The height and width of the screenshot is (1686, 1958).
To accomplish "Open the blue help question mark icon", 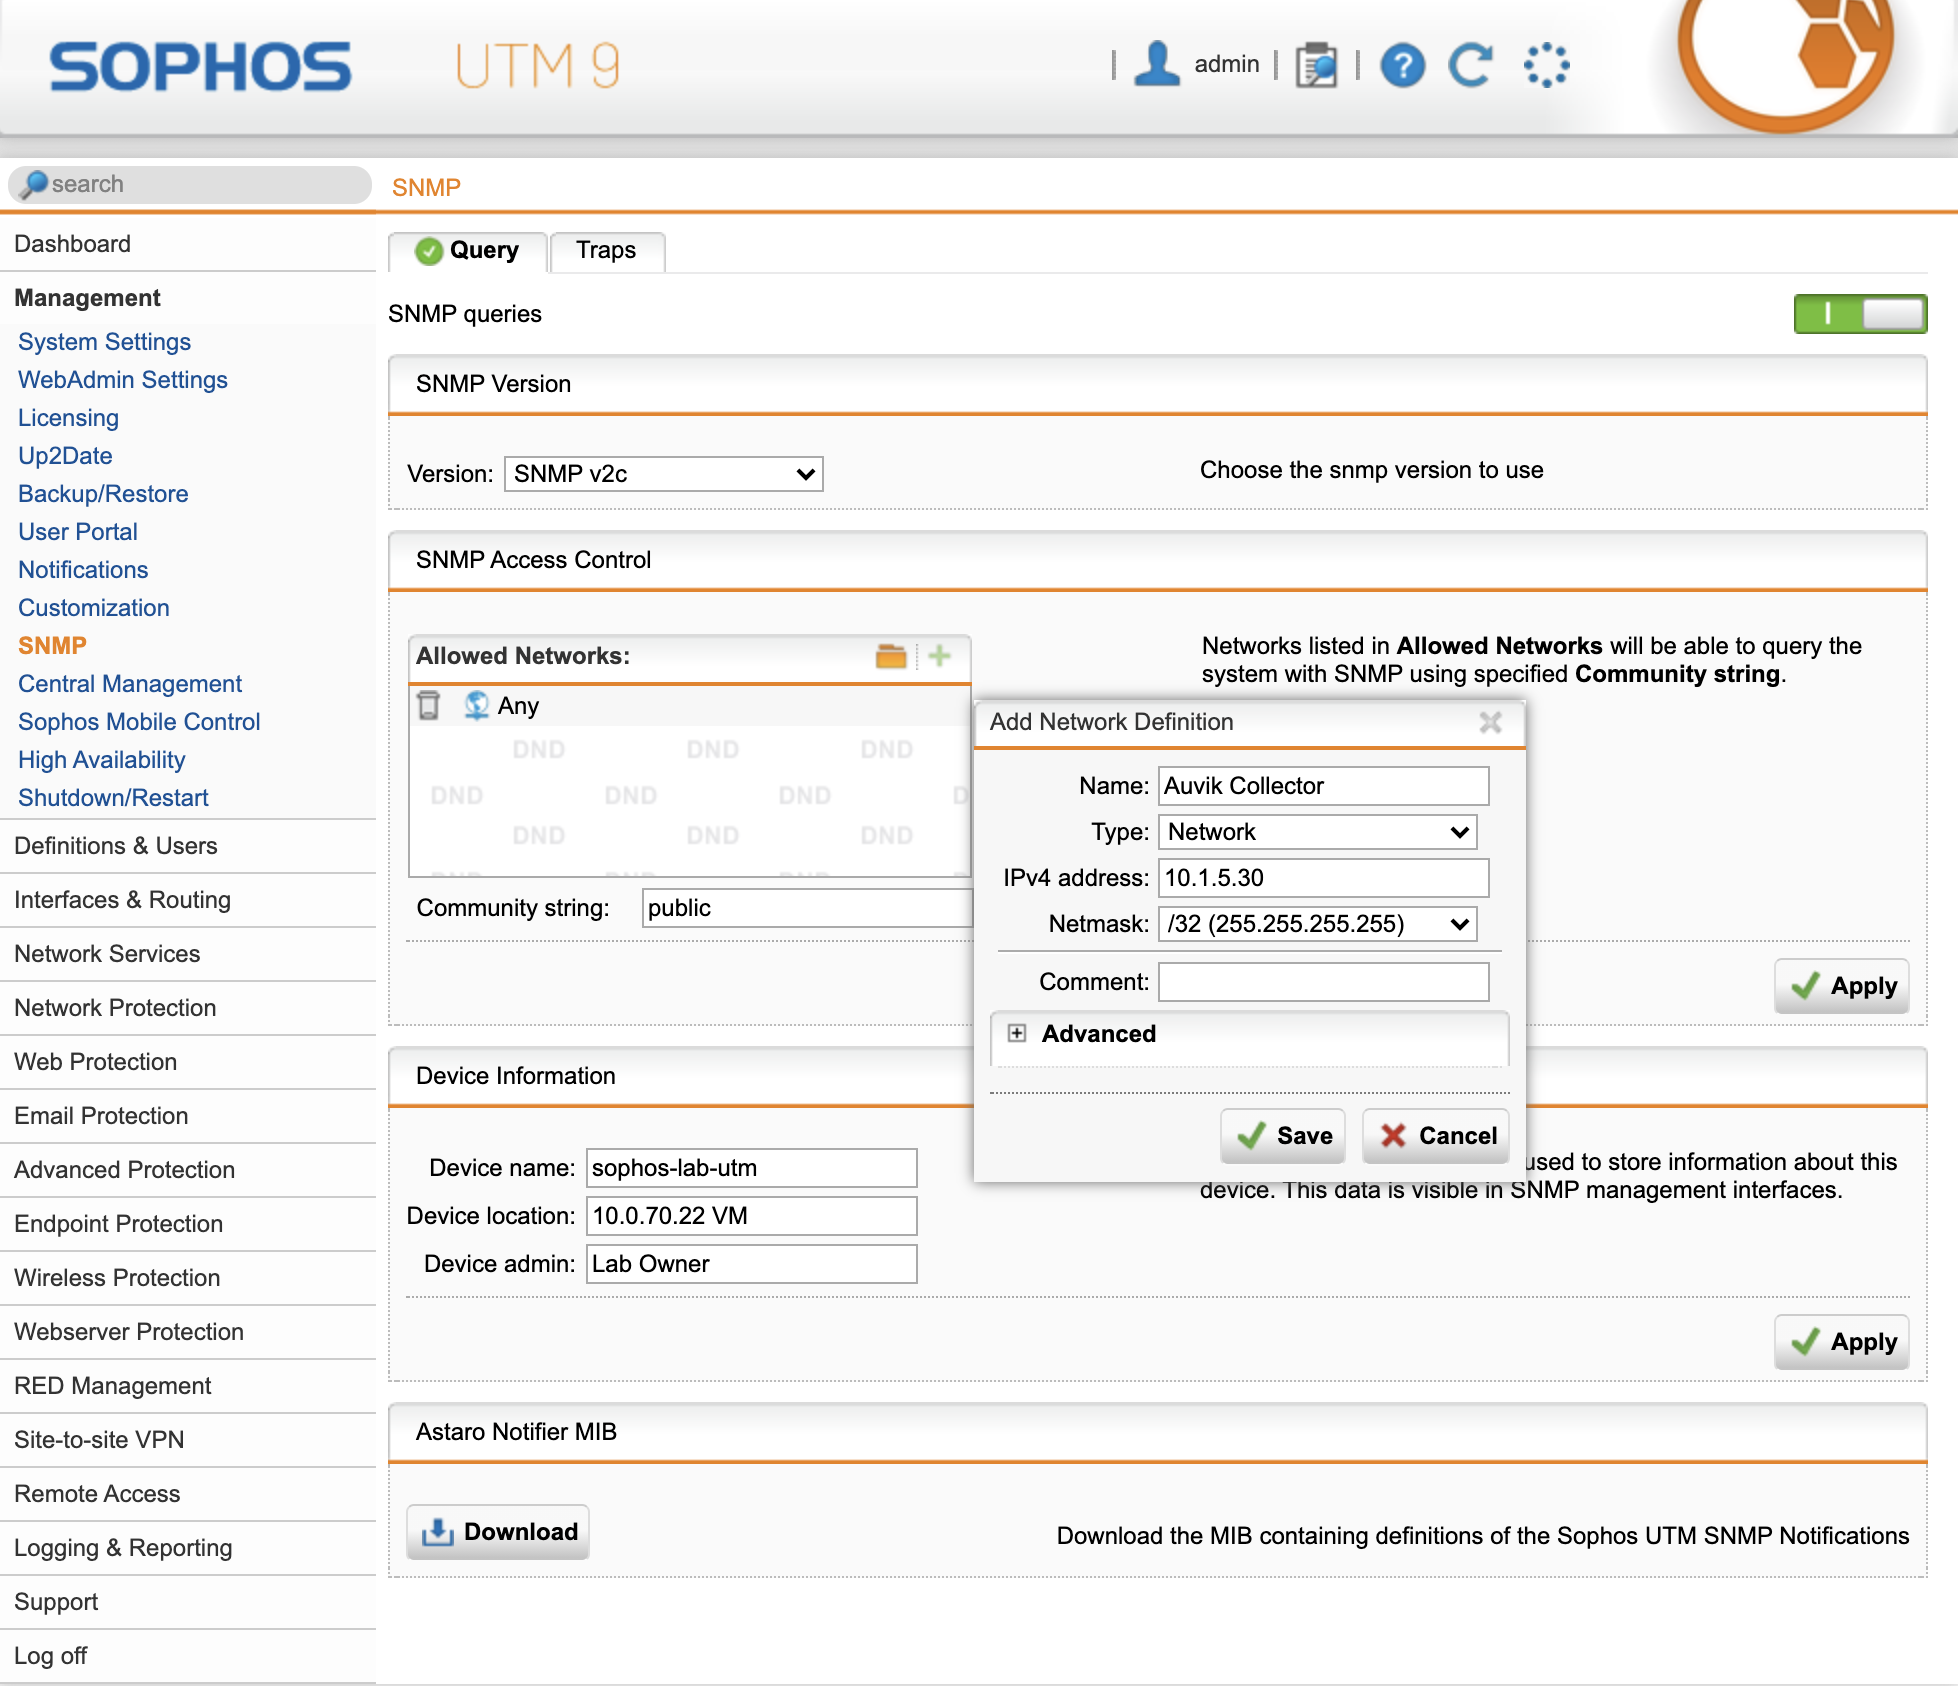I will (x=1403, y=66).
